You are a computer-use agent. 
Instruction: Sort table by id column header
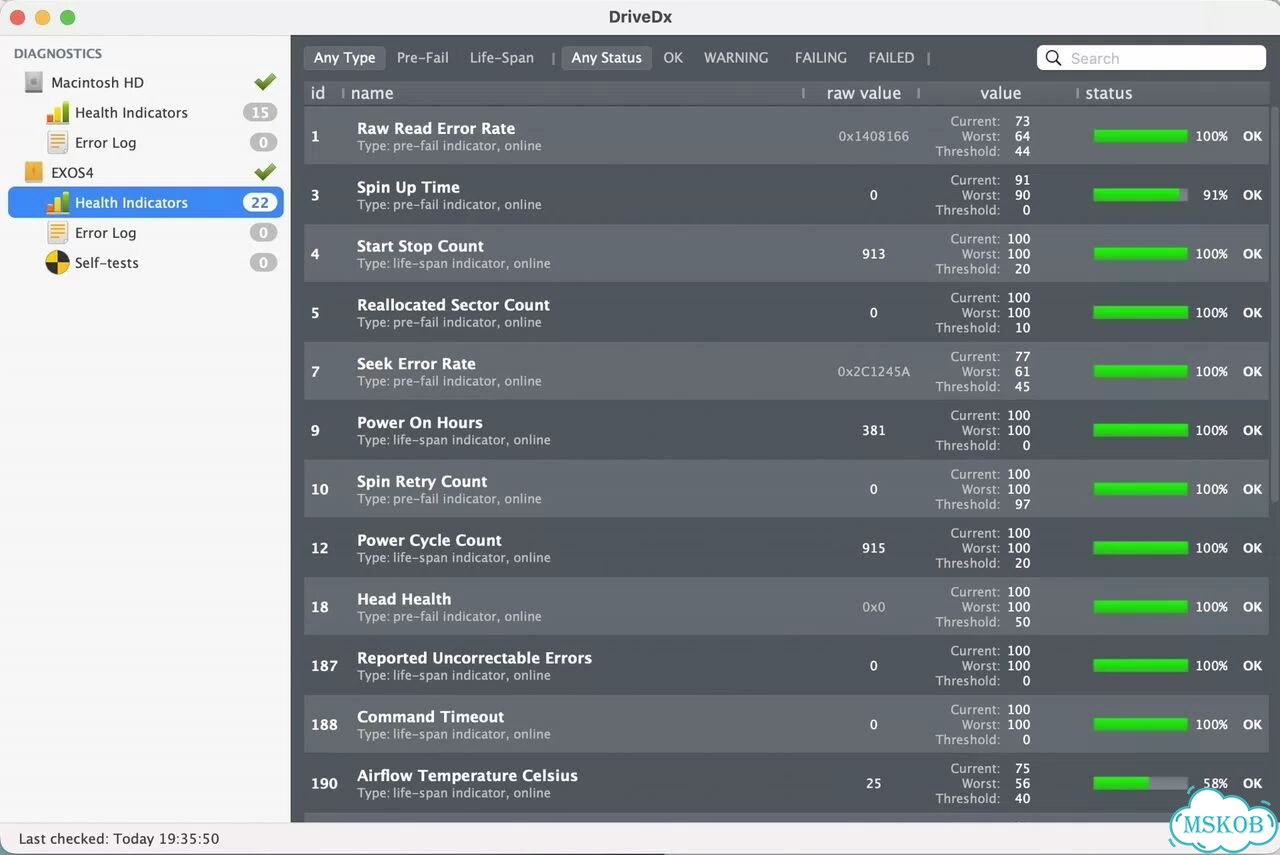click(x=319, y=93)
